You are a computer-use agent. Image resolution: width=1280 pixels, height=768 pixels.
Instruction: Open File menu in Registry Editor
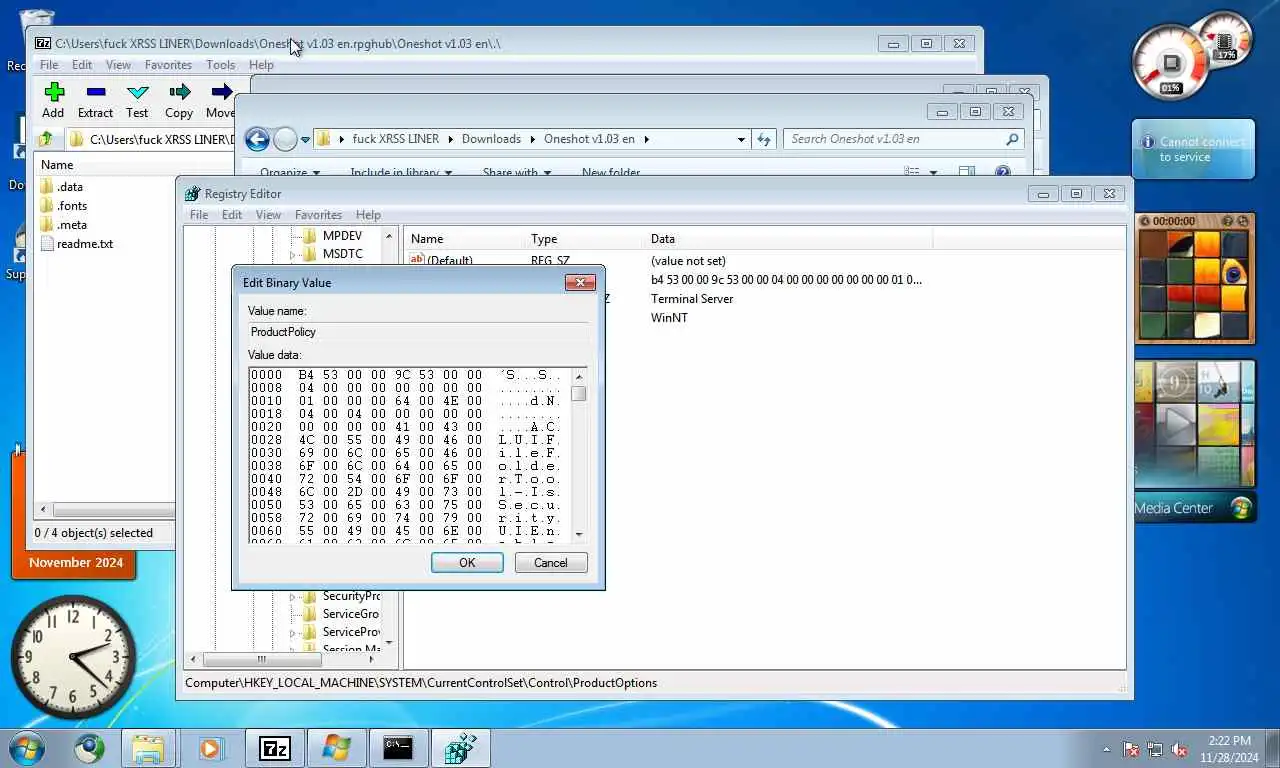pyautogui.click(x=199, y=215)
